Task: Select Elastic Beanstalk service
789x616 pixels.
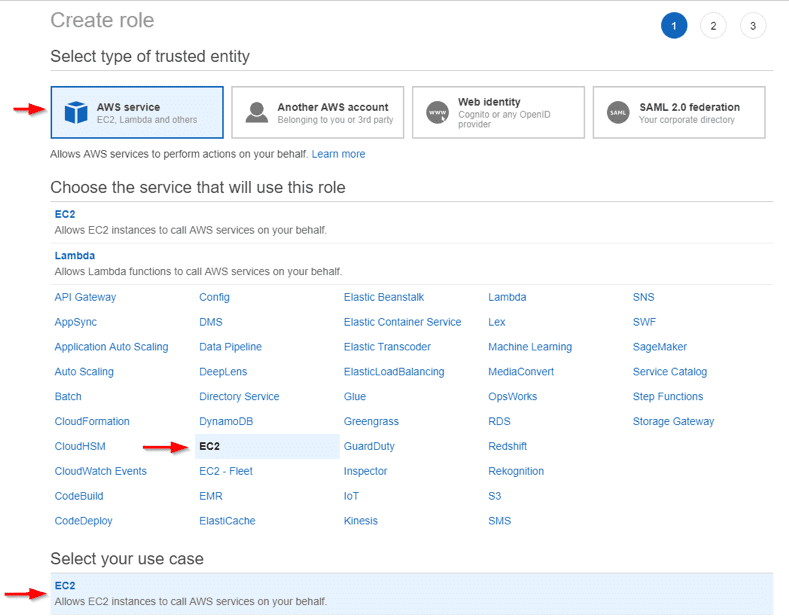Action: pos(384,297)
